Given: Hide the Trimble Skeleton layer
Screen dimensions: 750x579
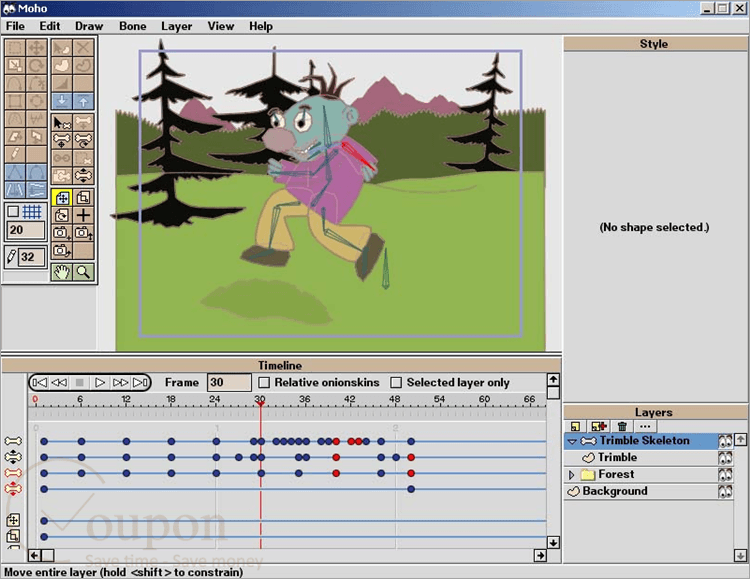Looking at the screenshot, I should [x=725, y=441].
